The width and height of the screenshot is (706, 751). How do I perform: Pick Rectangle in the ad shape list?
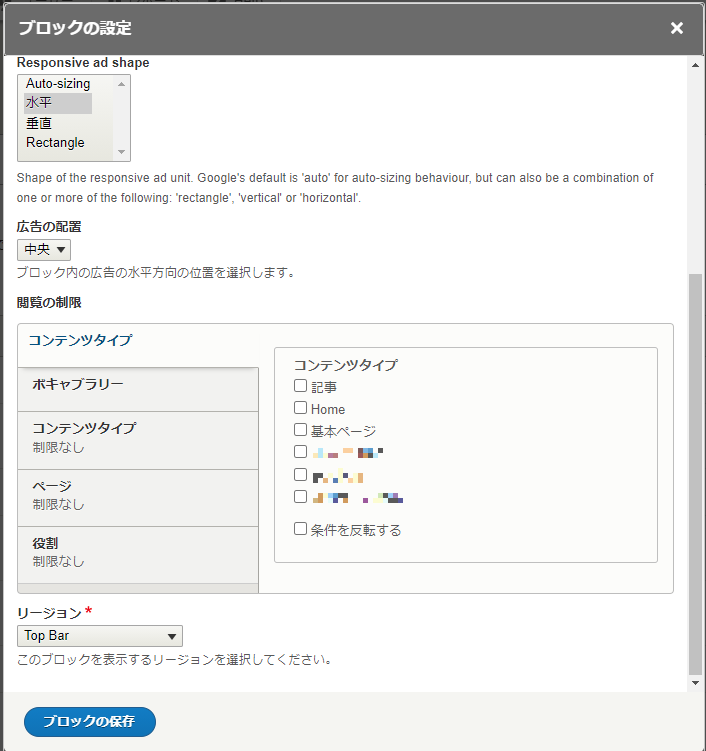point(58,143)
